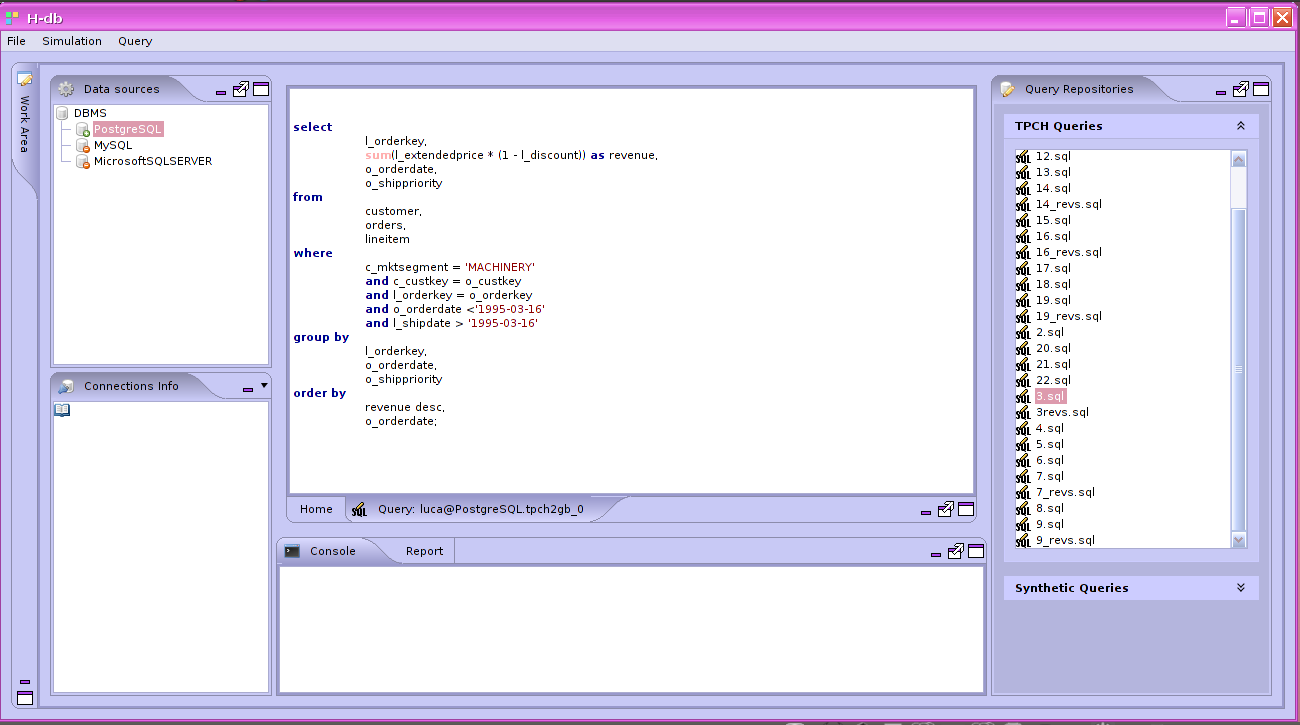Minimize the Console panel
The image size is (1300, 725).
tap(936, 555)
